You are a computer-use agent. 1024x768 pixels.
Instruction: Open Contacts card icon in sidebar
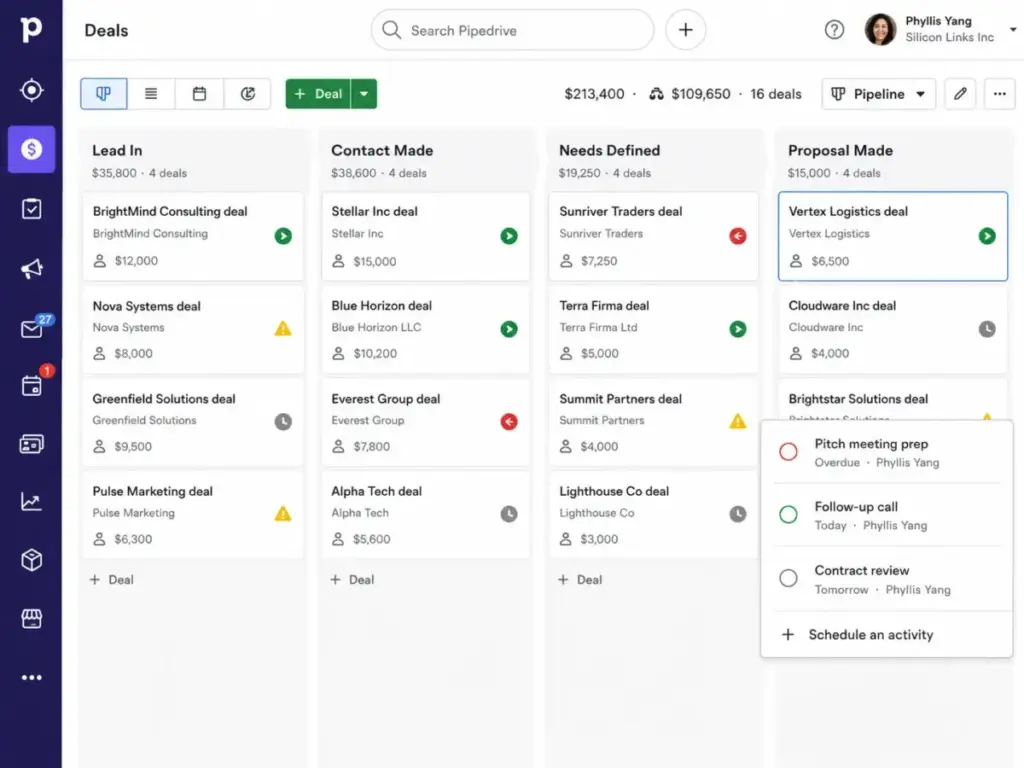(31, 444)
